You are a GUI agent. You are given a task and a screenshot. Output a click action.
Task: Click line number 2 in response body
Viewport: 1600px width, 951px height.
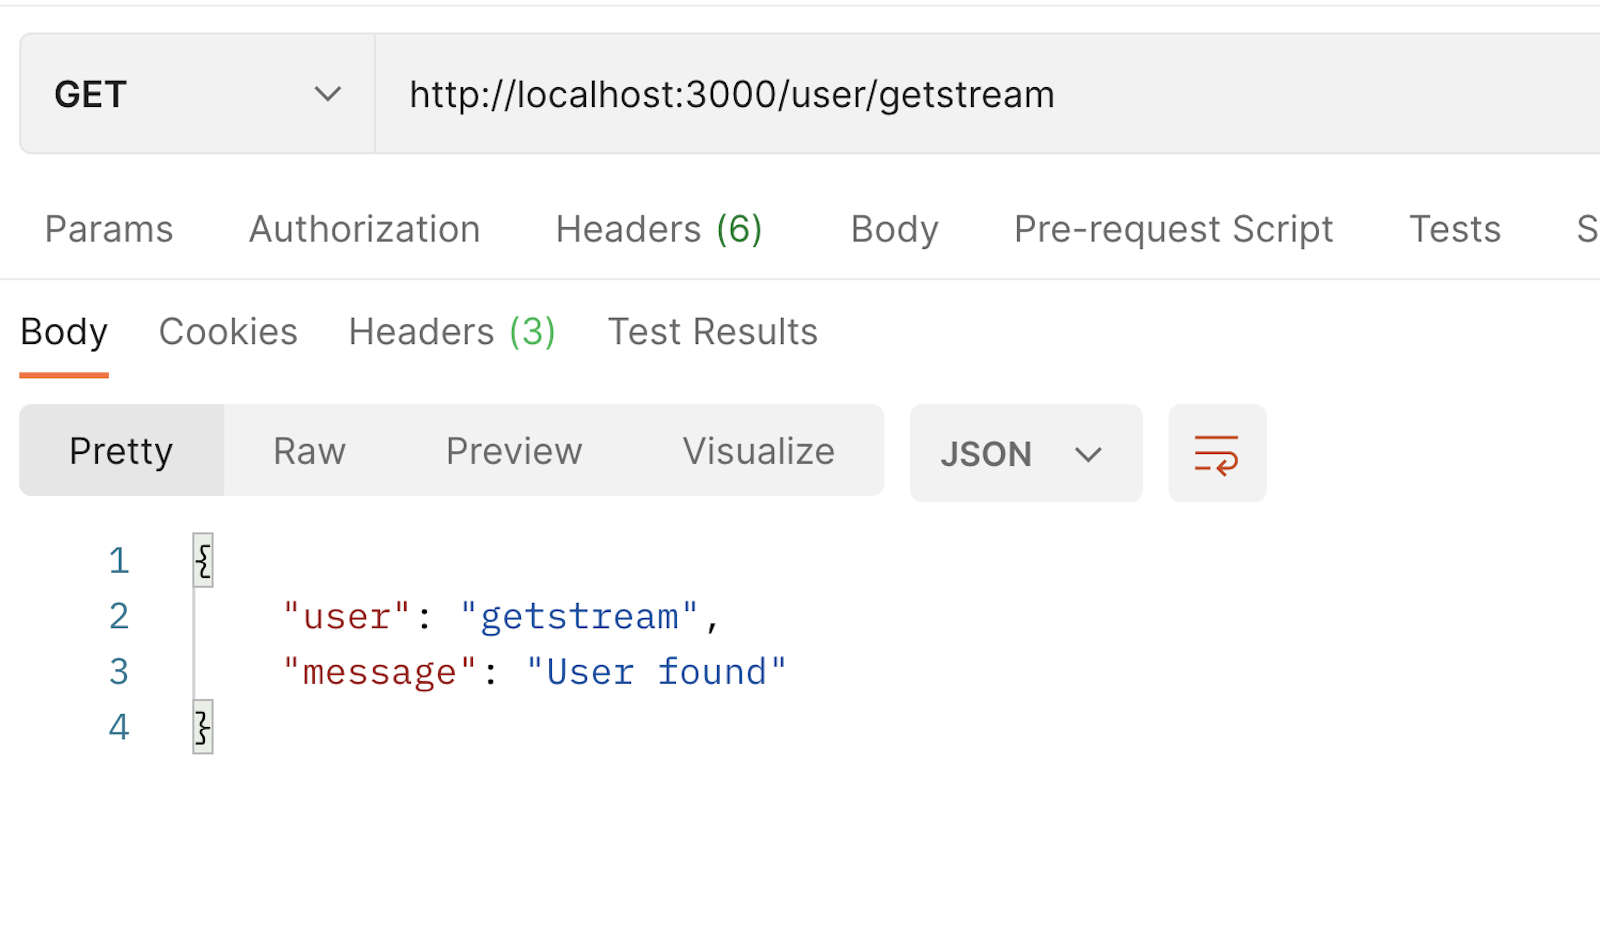pos(118,616)
